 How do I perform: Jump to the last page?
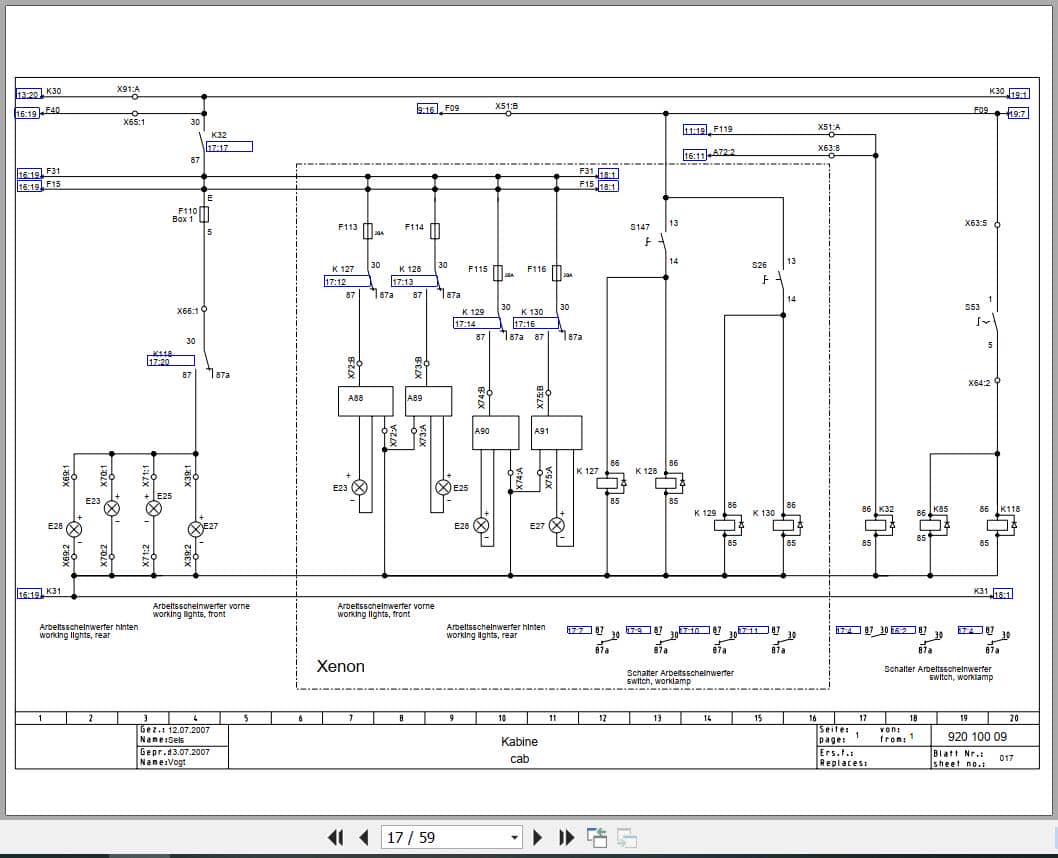coord(567,837)
